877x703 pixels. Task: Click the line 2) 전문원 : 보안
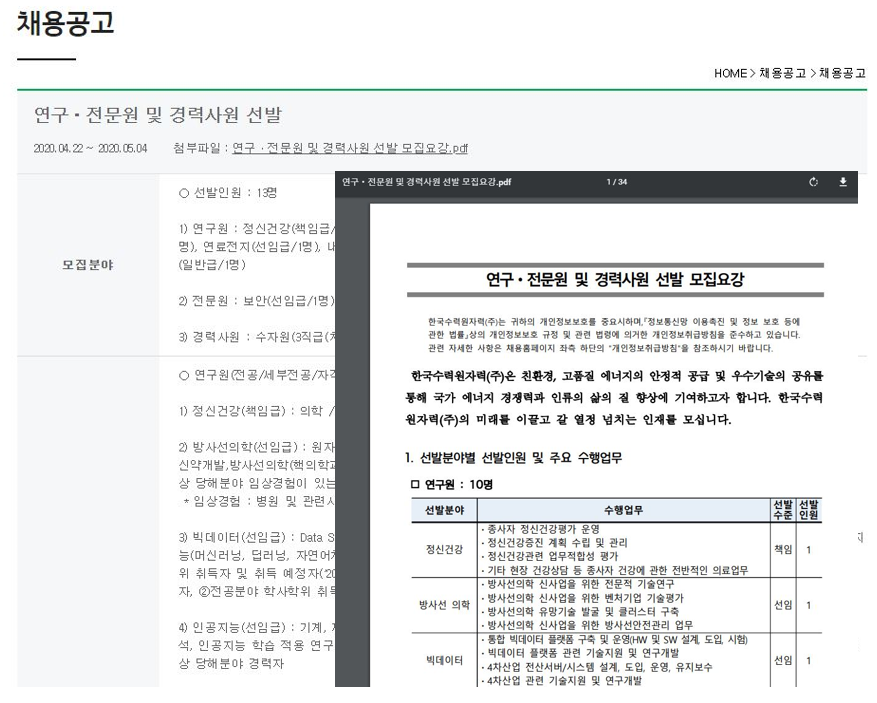257,301
